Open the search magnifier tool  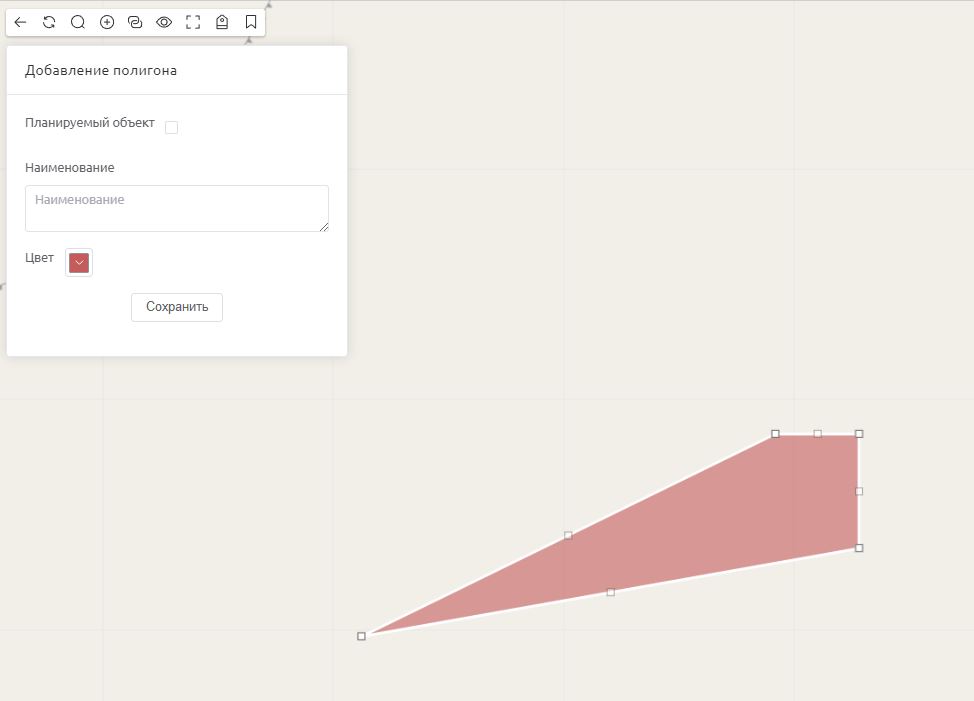(x=78, y=22)
